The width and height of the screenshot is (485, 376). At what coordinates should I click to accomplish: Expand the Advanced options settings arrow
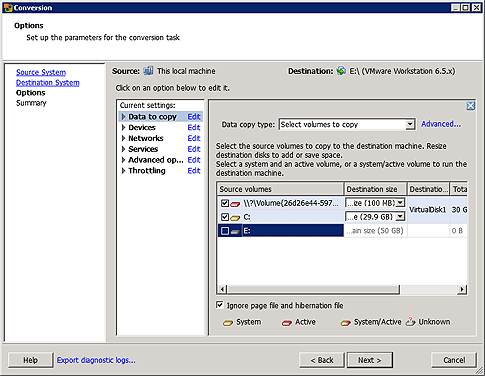pos(123,160)
